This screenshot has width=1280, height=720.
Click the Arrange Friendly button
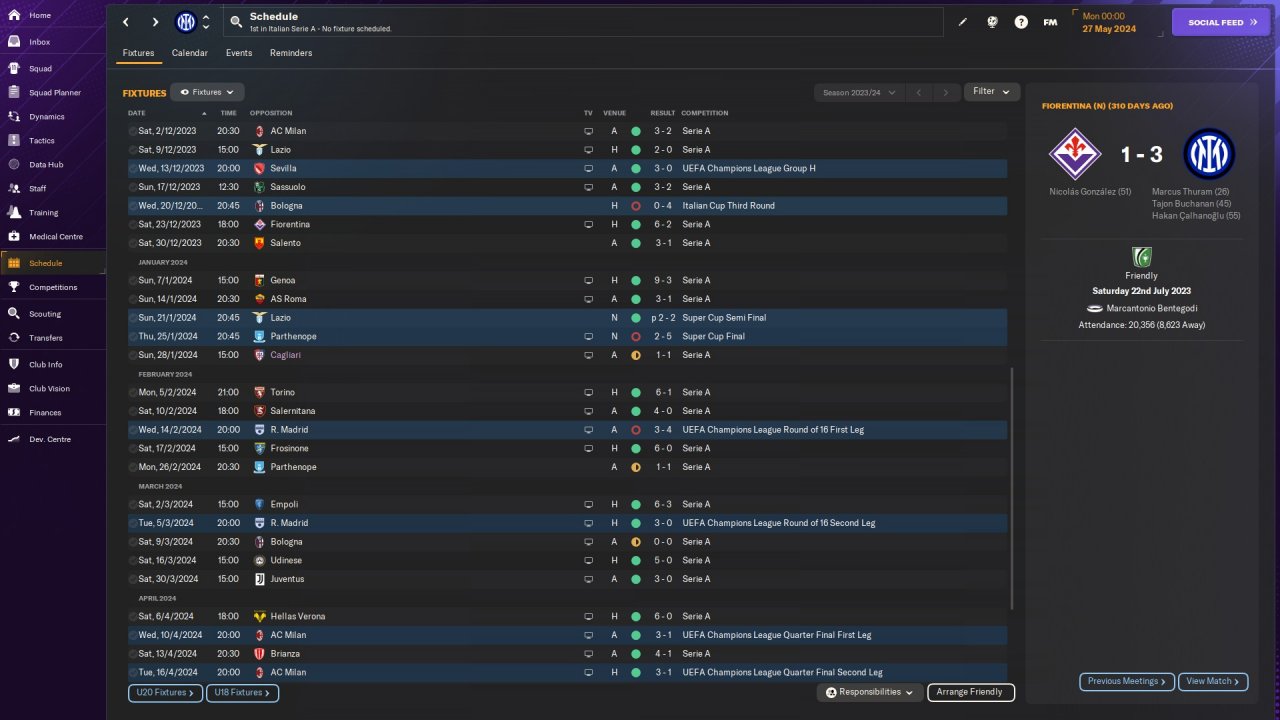tap(971, 692)
